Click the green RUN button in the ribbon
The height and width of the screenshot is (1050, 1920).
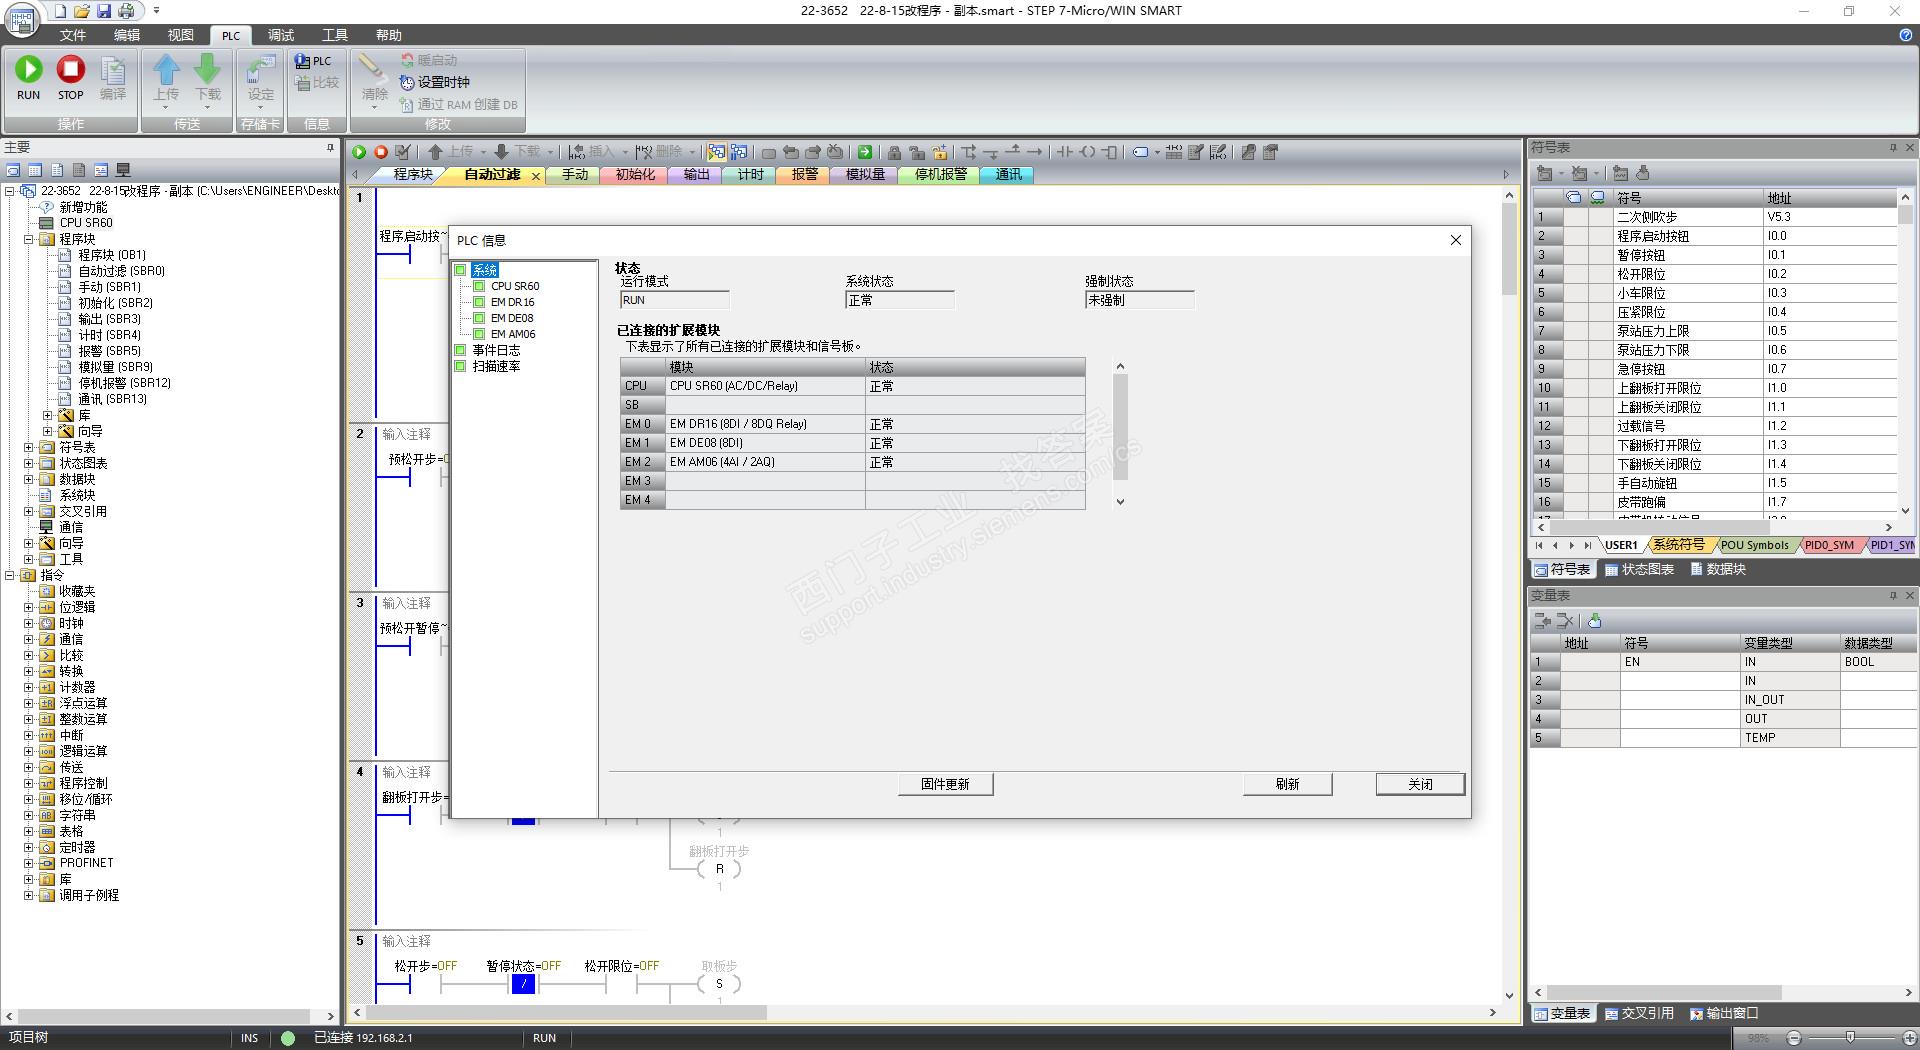tap(28, 77)
